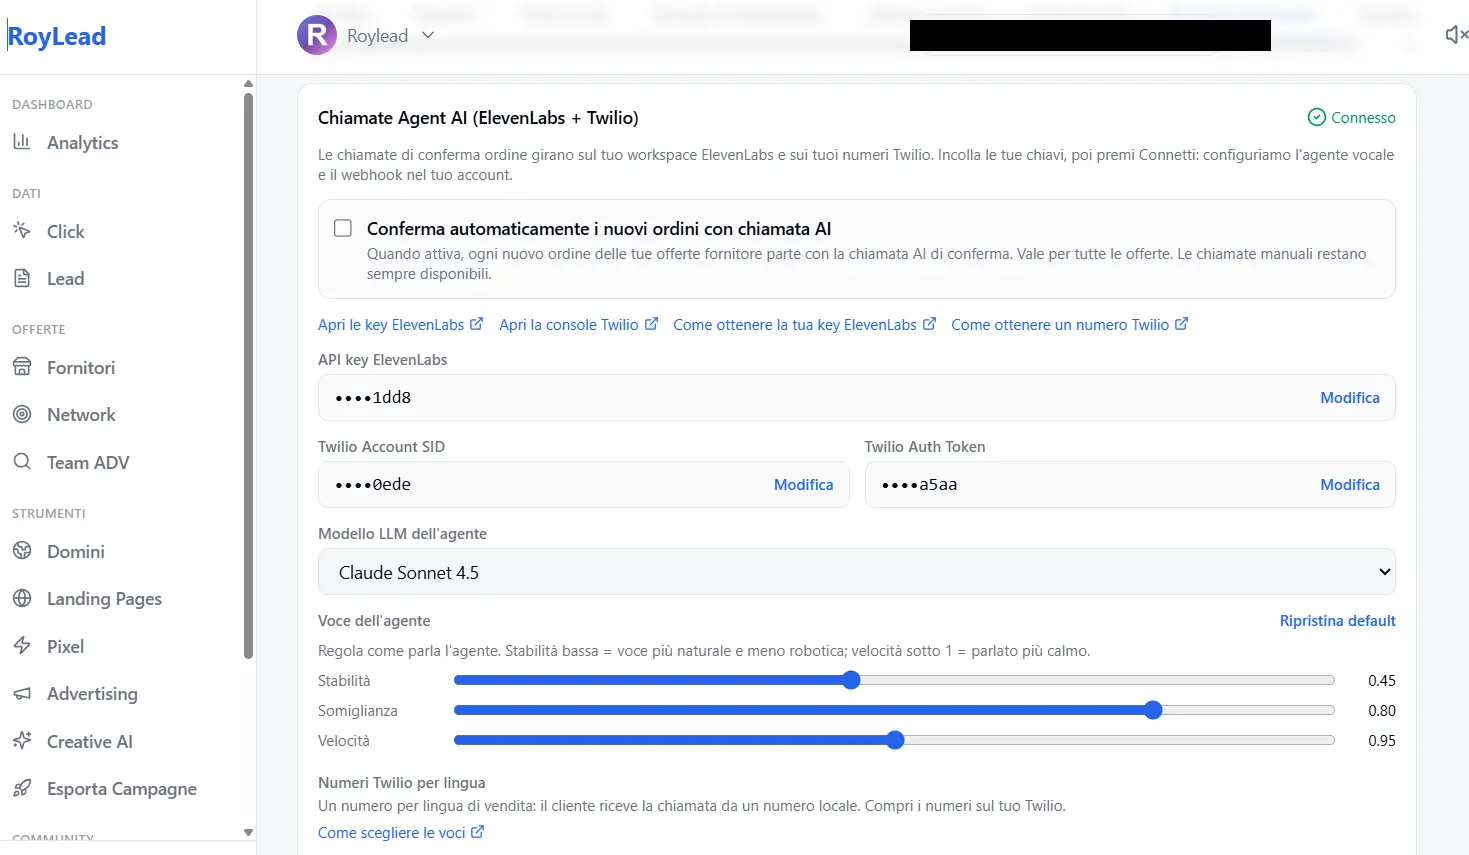Select the Click cursor icon in sidebar
Screen dimensions: 1469x855
(22, 231)
